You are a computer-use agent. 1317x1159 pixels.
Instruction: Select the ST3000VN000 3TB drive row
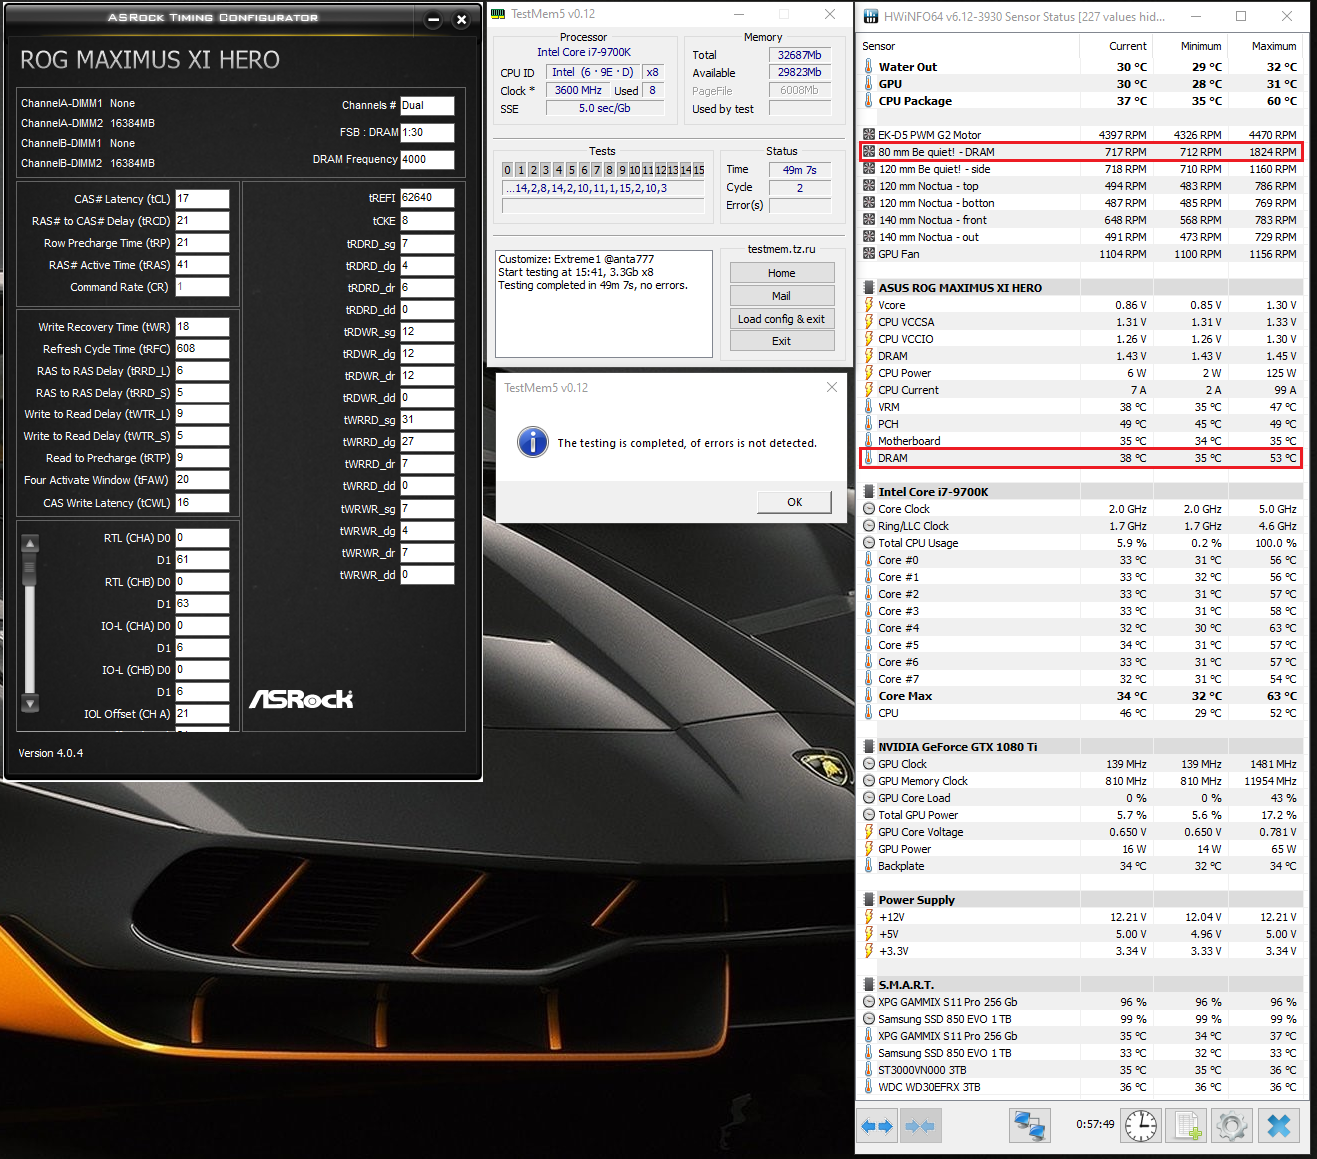pos(1080,1070)
